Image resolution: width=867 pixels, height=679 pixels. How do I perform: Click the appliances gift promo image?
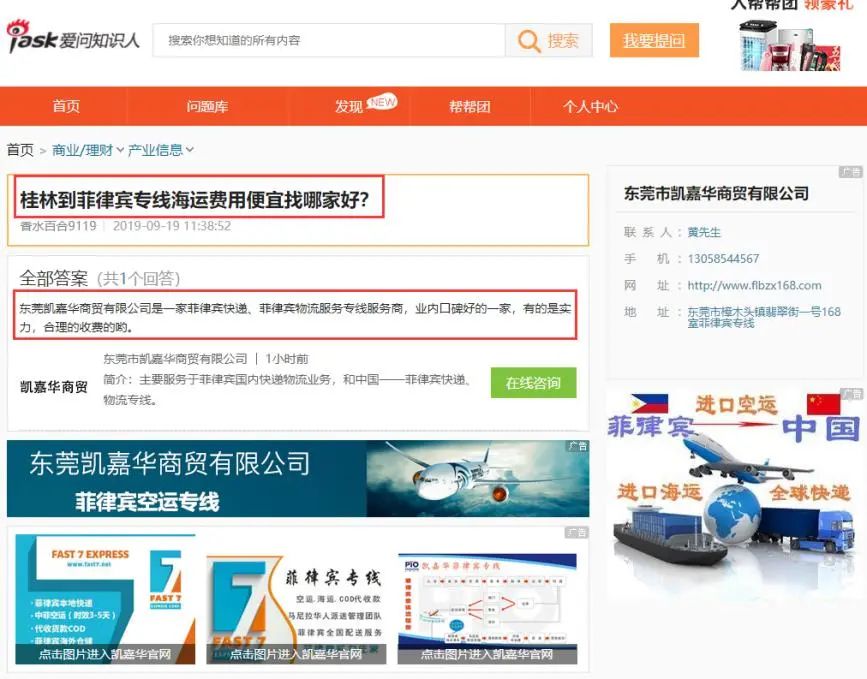(x=790, y=45)
